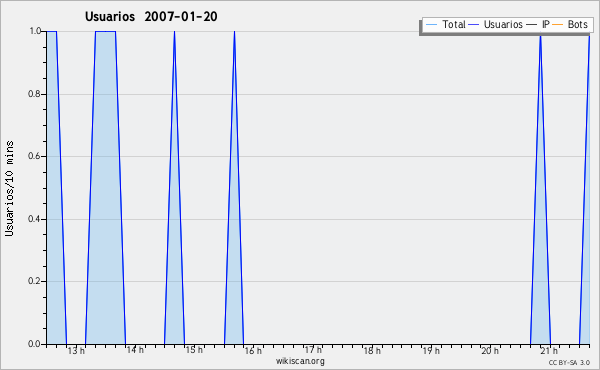The width and height of the screenshot is (600, 370).
Task: Click the dark-blue Usuarios legend line
Action: [474, 25]
